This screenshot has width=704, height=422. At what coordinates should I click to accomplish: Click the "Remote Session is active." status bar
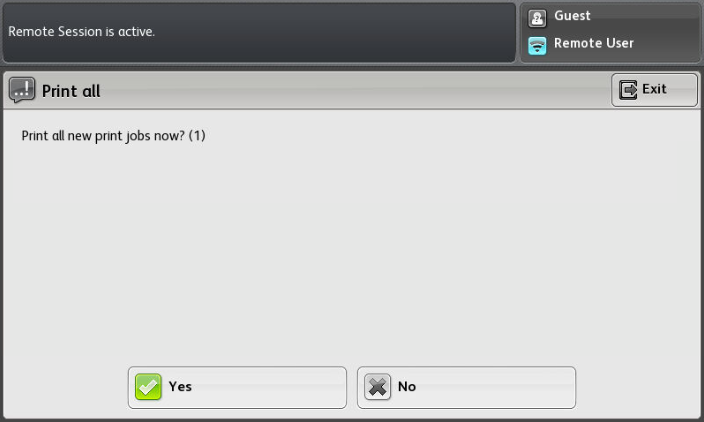pyautogui.click(x=259, y=32)
